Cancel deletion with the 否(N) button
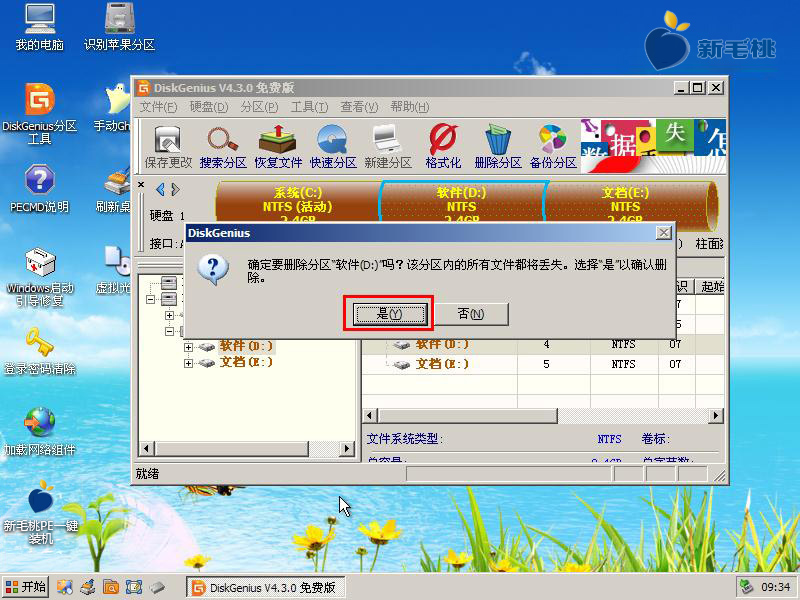This screenshot has height=600, width=800. tap(470, 314)
